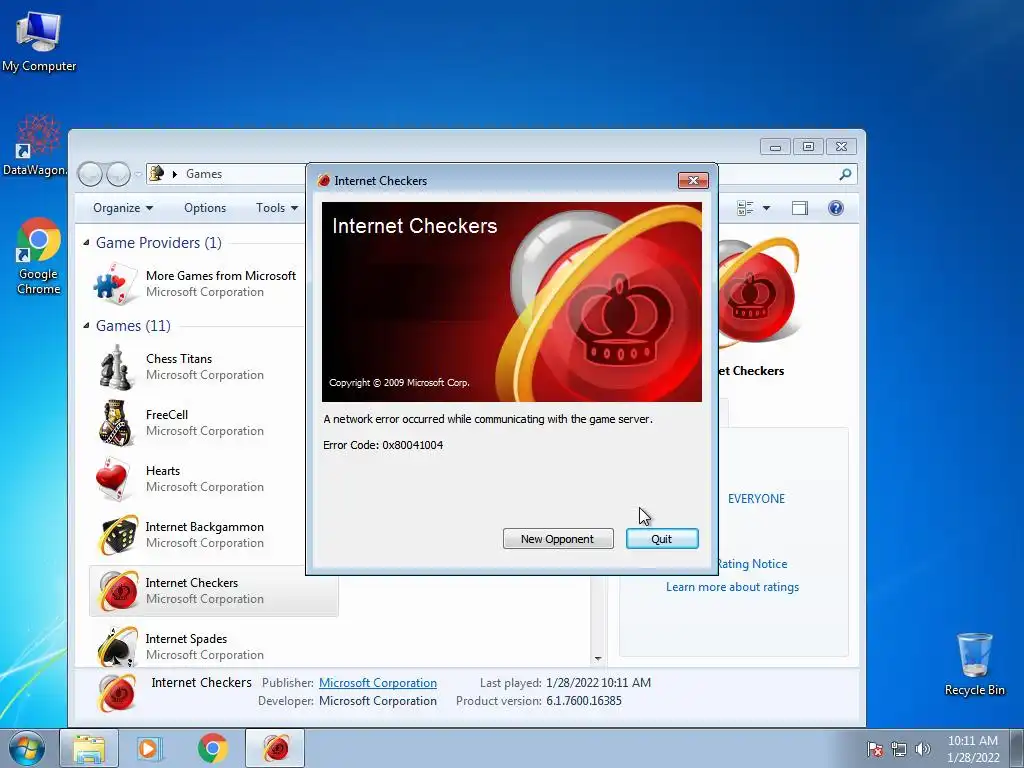Open the Organize menu
The width and height of the screenshot is (1024, 768).
click(123, 208)
